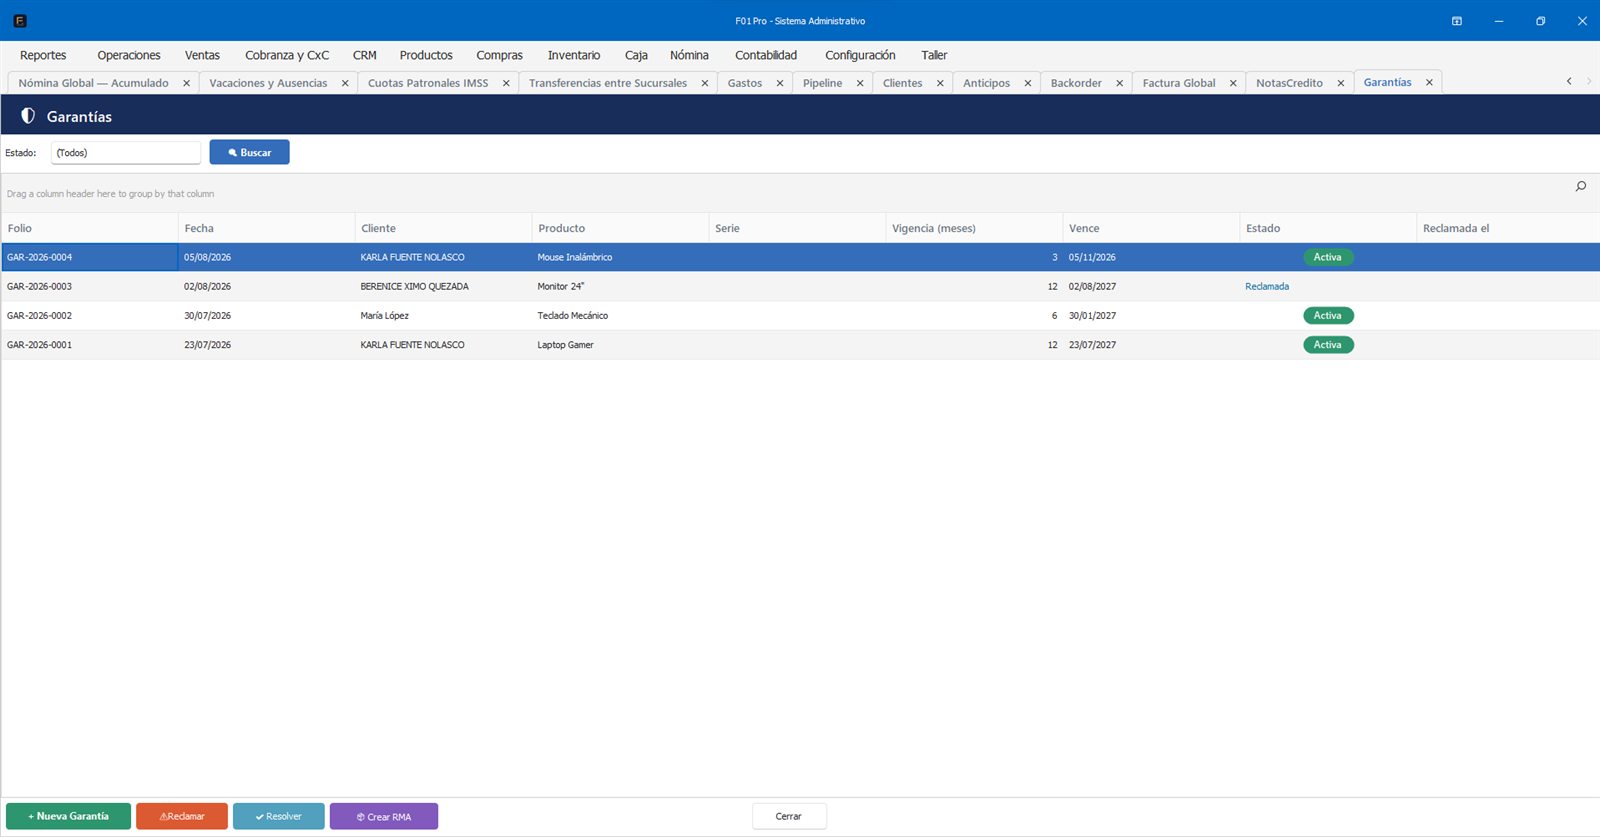
Task: Close the Backorder tab
Action: pyautogui.click(x=1119, y=84)
